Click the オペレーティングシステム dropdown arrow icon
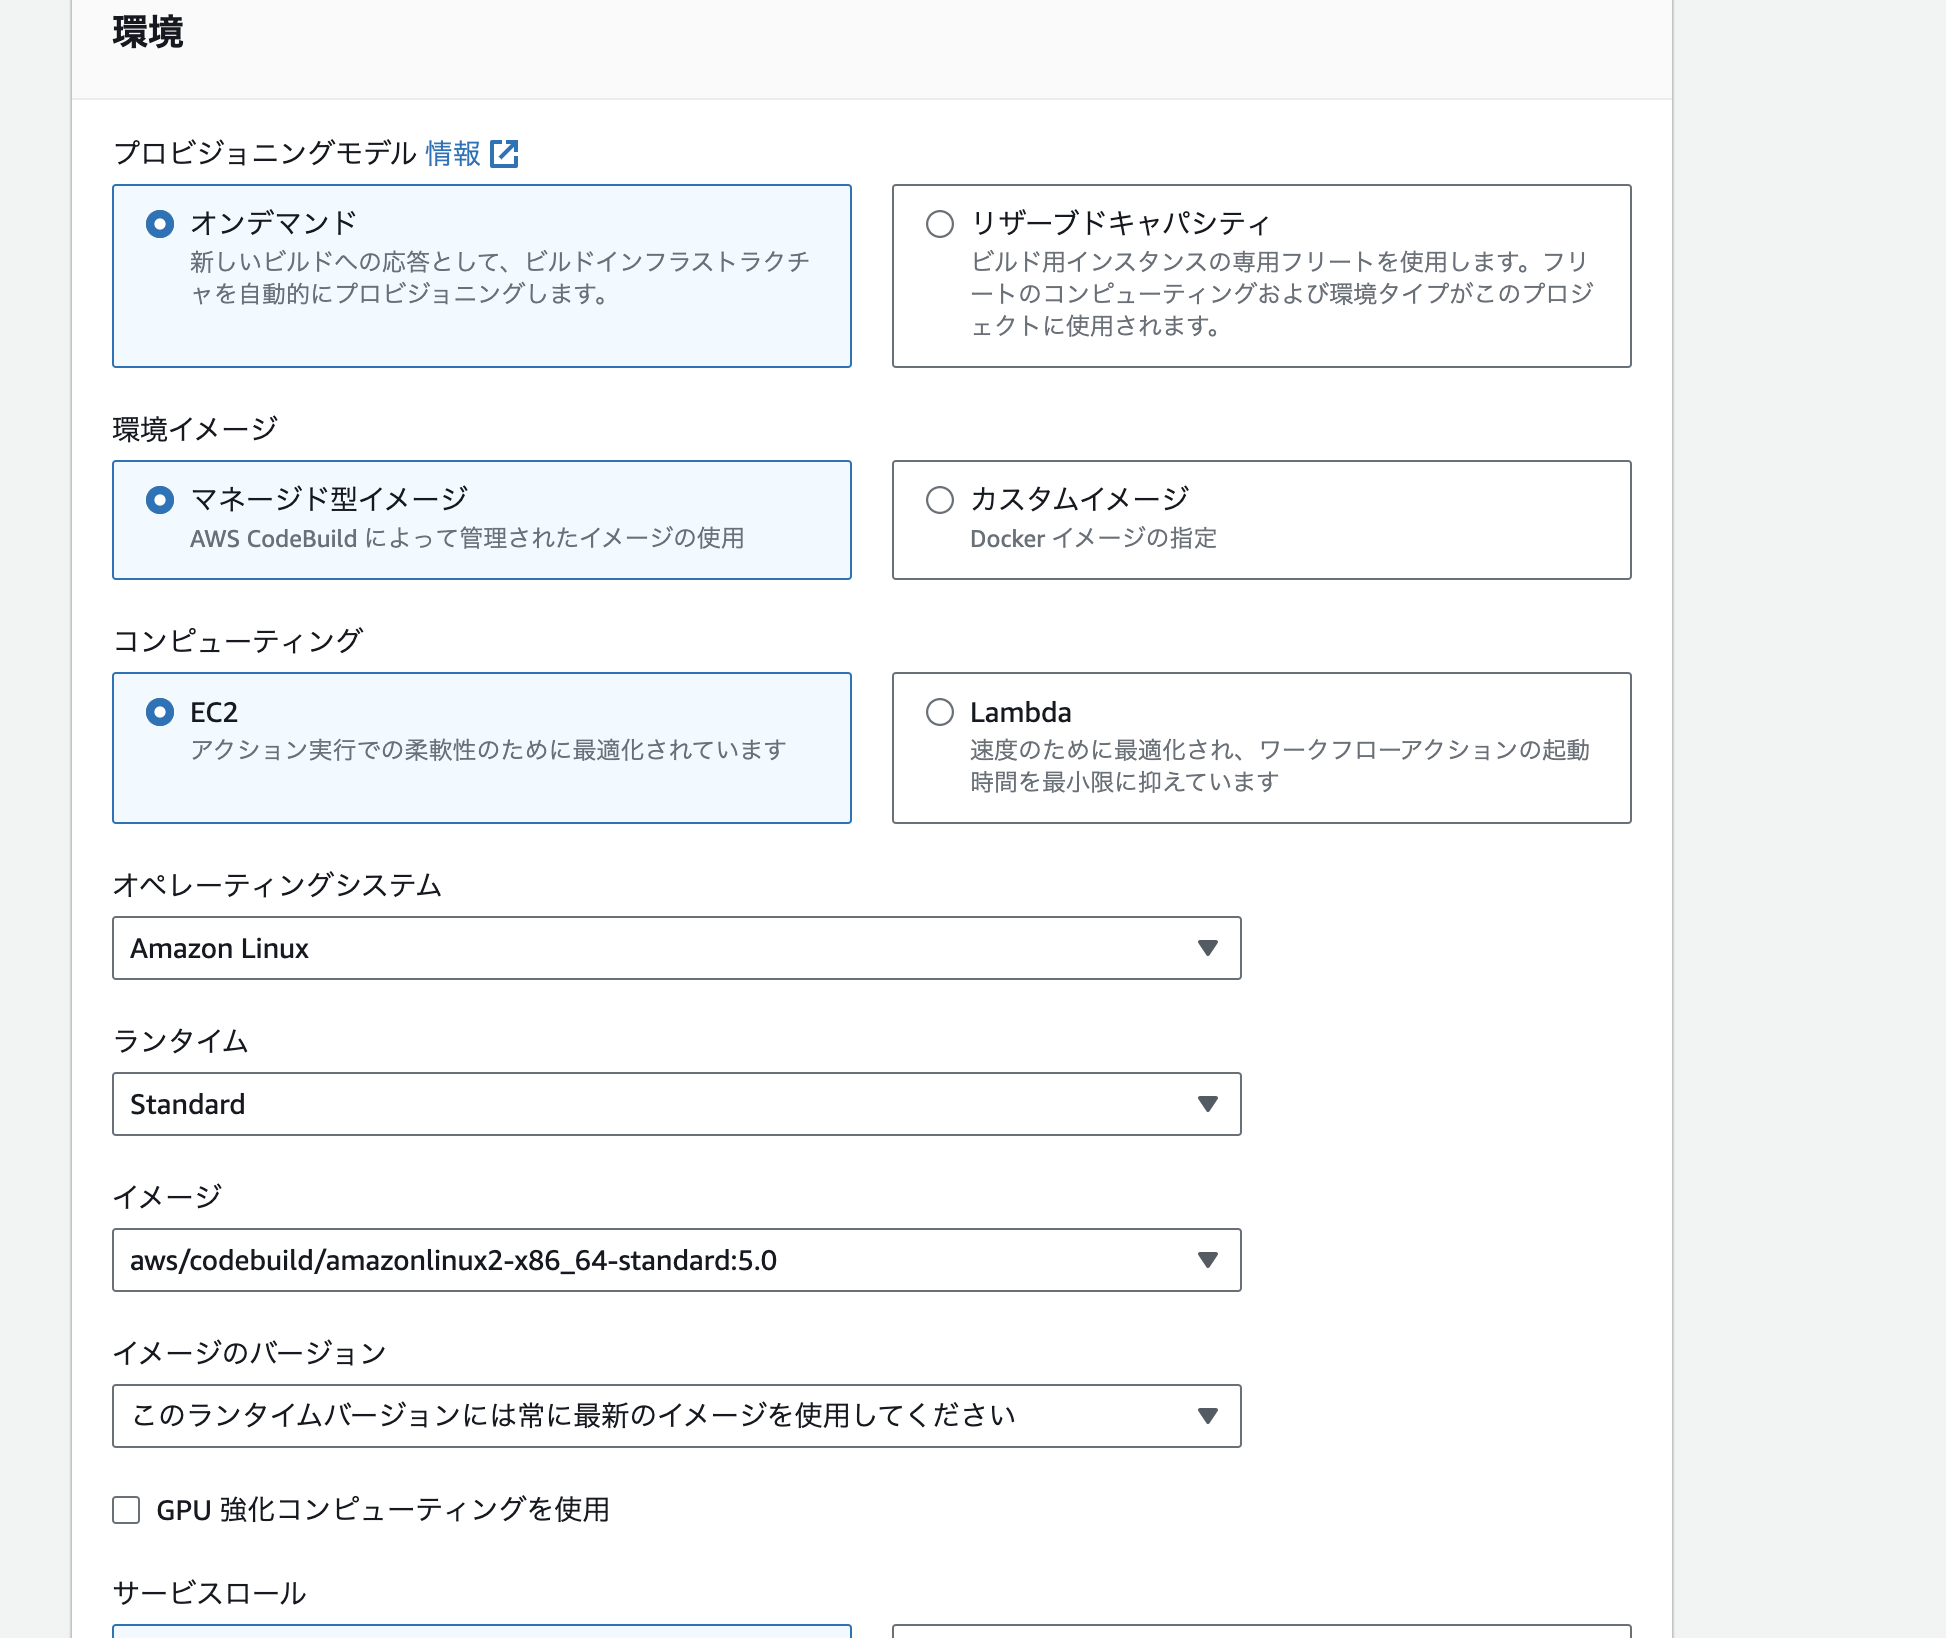Screen dimensions: 1946x1638 point(1209,948)
